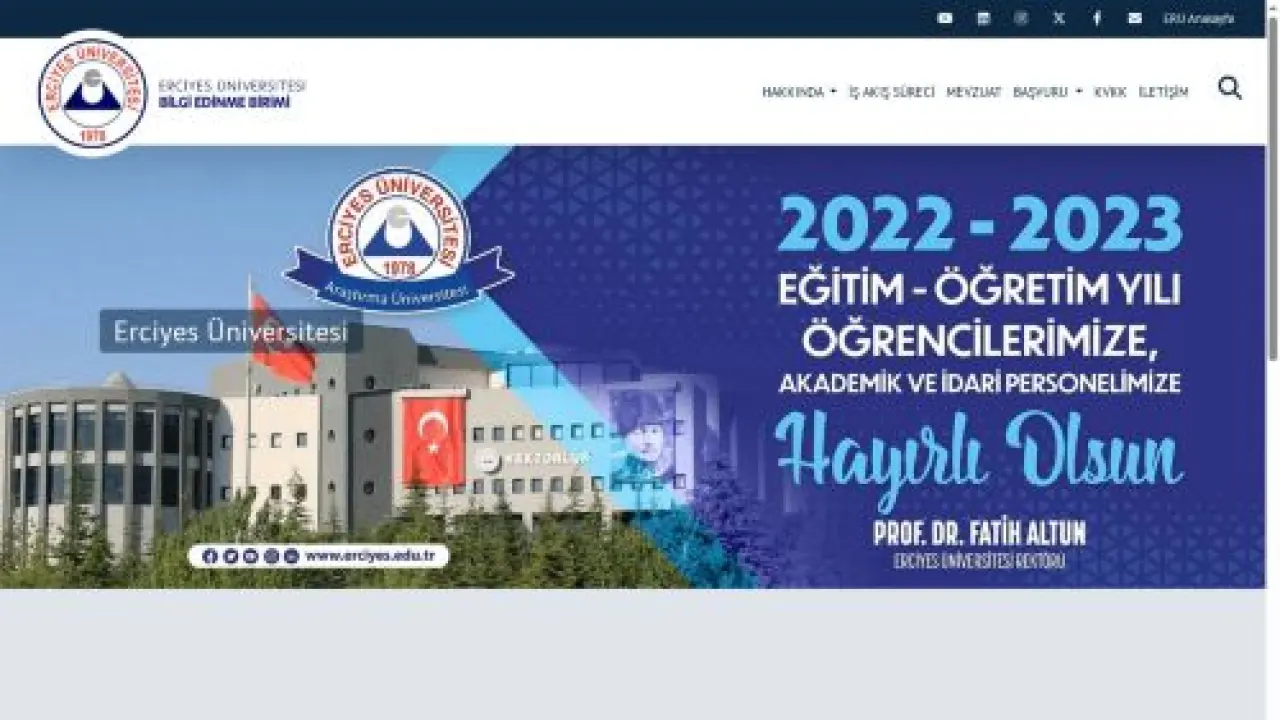
Task: Open the Facebook icon in top bar
Action: (1097, 18)
